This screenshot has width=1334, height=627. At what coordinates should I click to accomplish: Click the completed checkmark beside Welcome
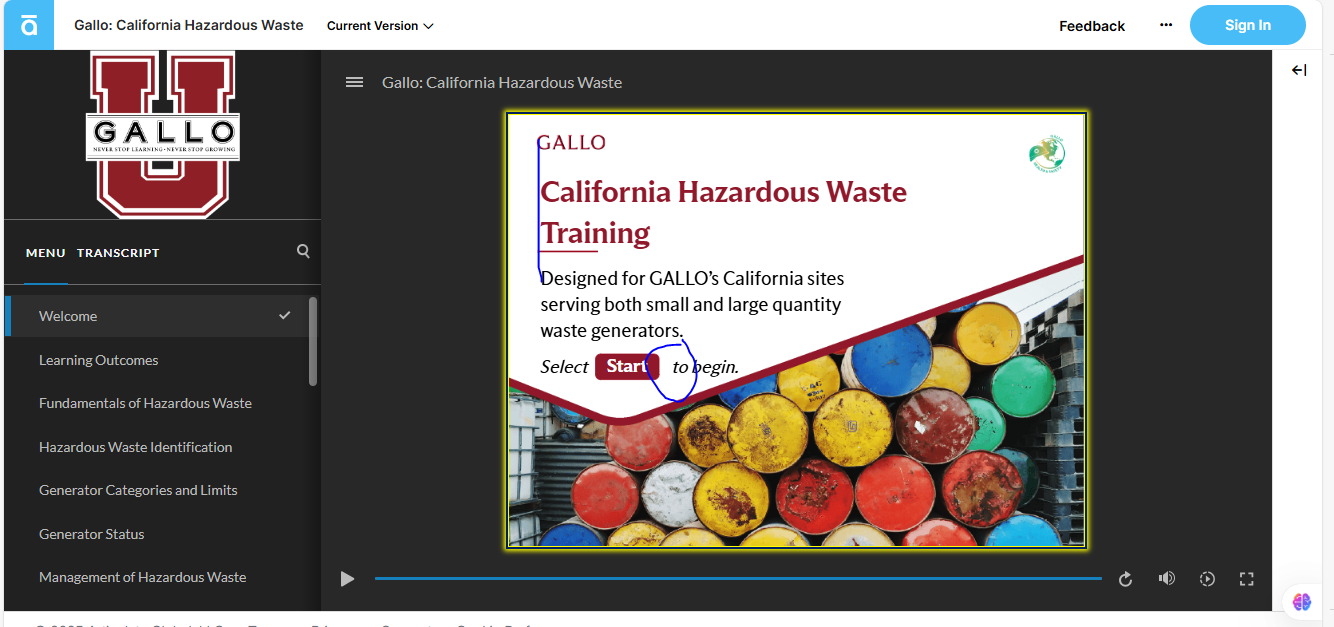(285, 316)
